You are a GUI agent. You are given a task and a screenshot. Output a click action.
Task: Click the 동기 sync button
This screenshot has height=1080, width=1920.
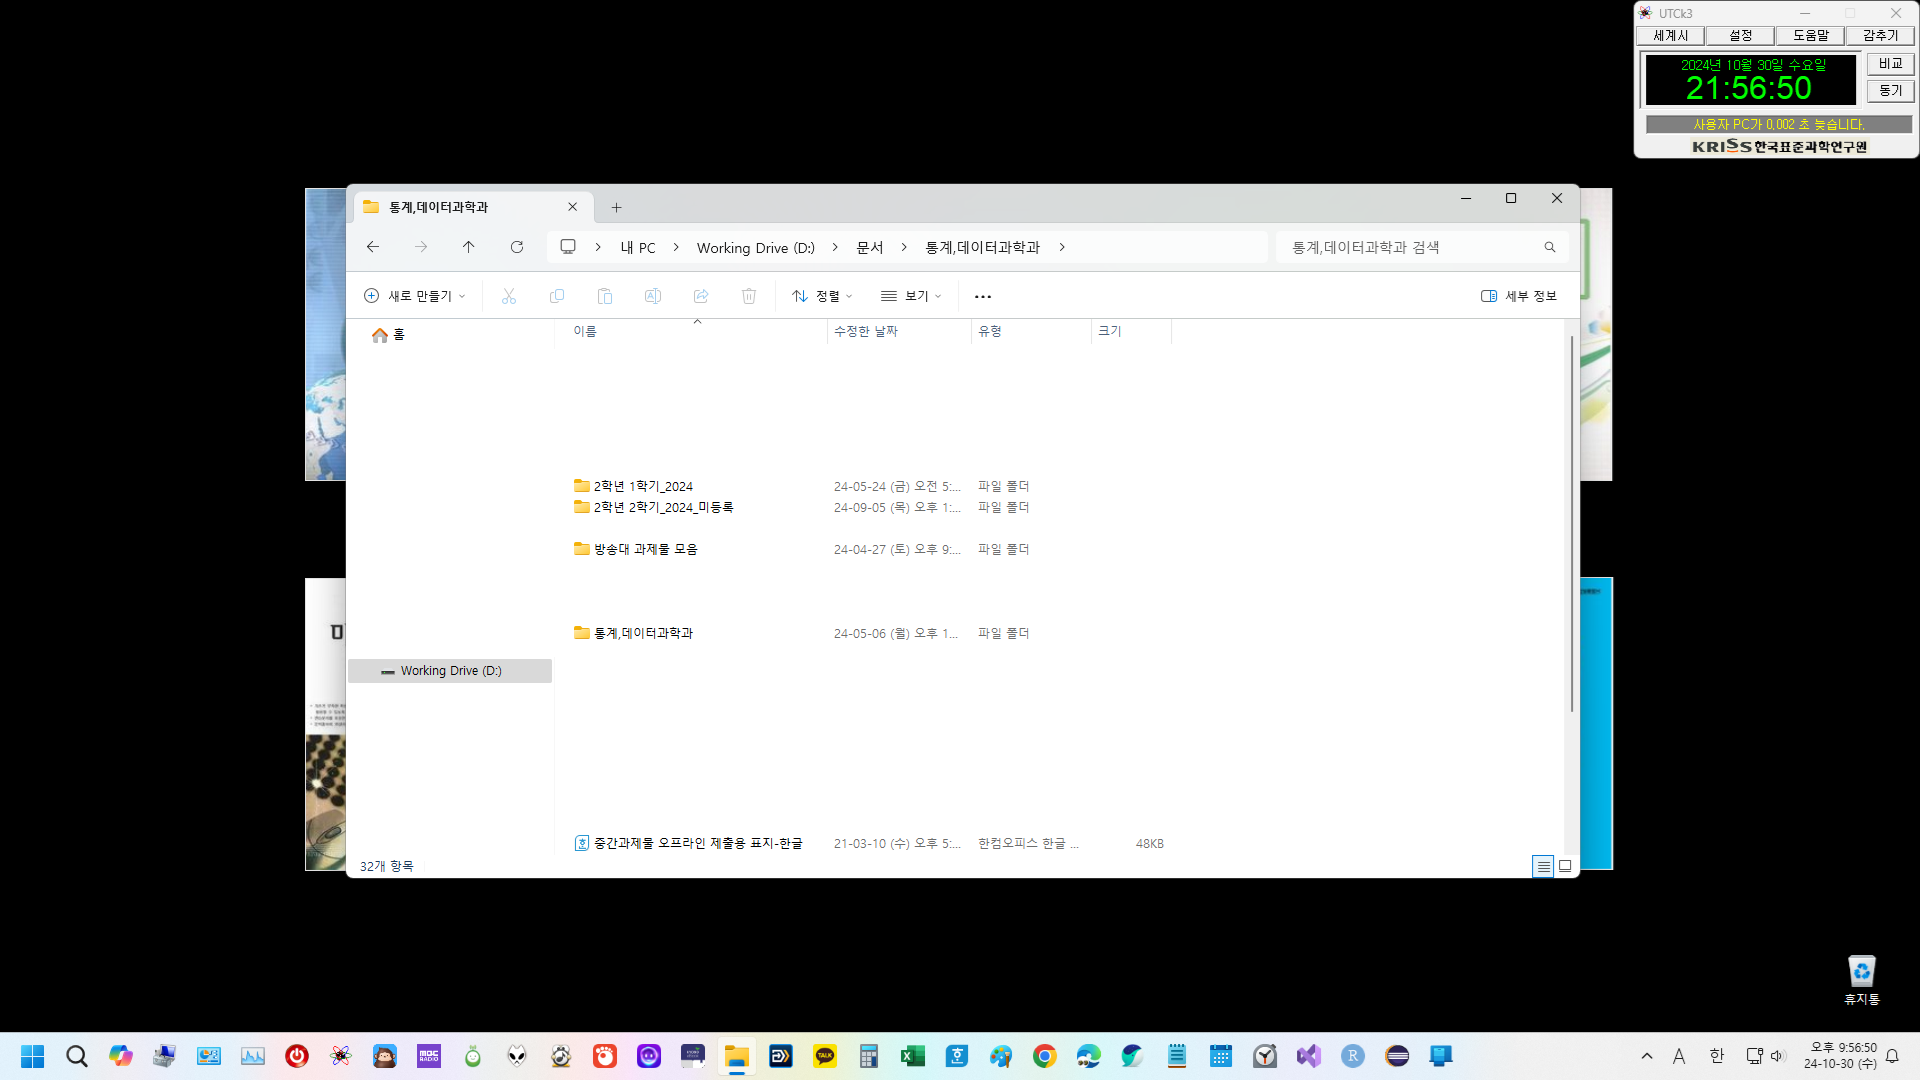(x=1889, y=91)
